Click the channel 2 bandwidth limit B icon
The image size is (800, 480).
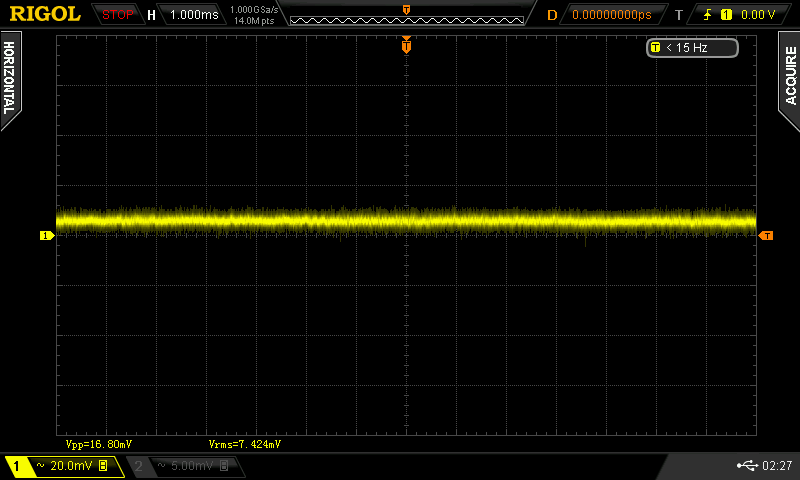(x=224, y=465)
